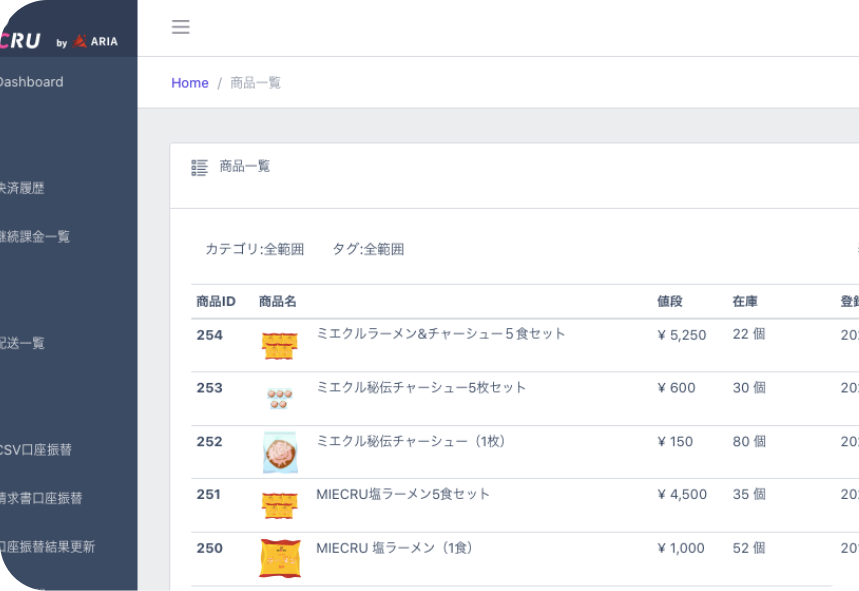Open 配送一覧 in the sidebar
Viewport: 859px width, 591px height.
[22, 343]
